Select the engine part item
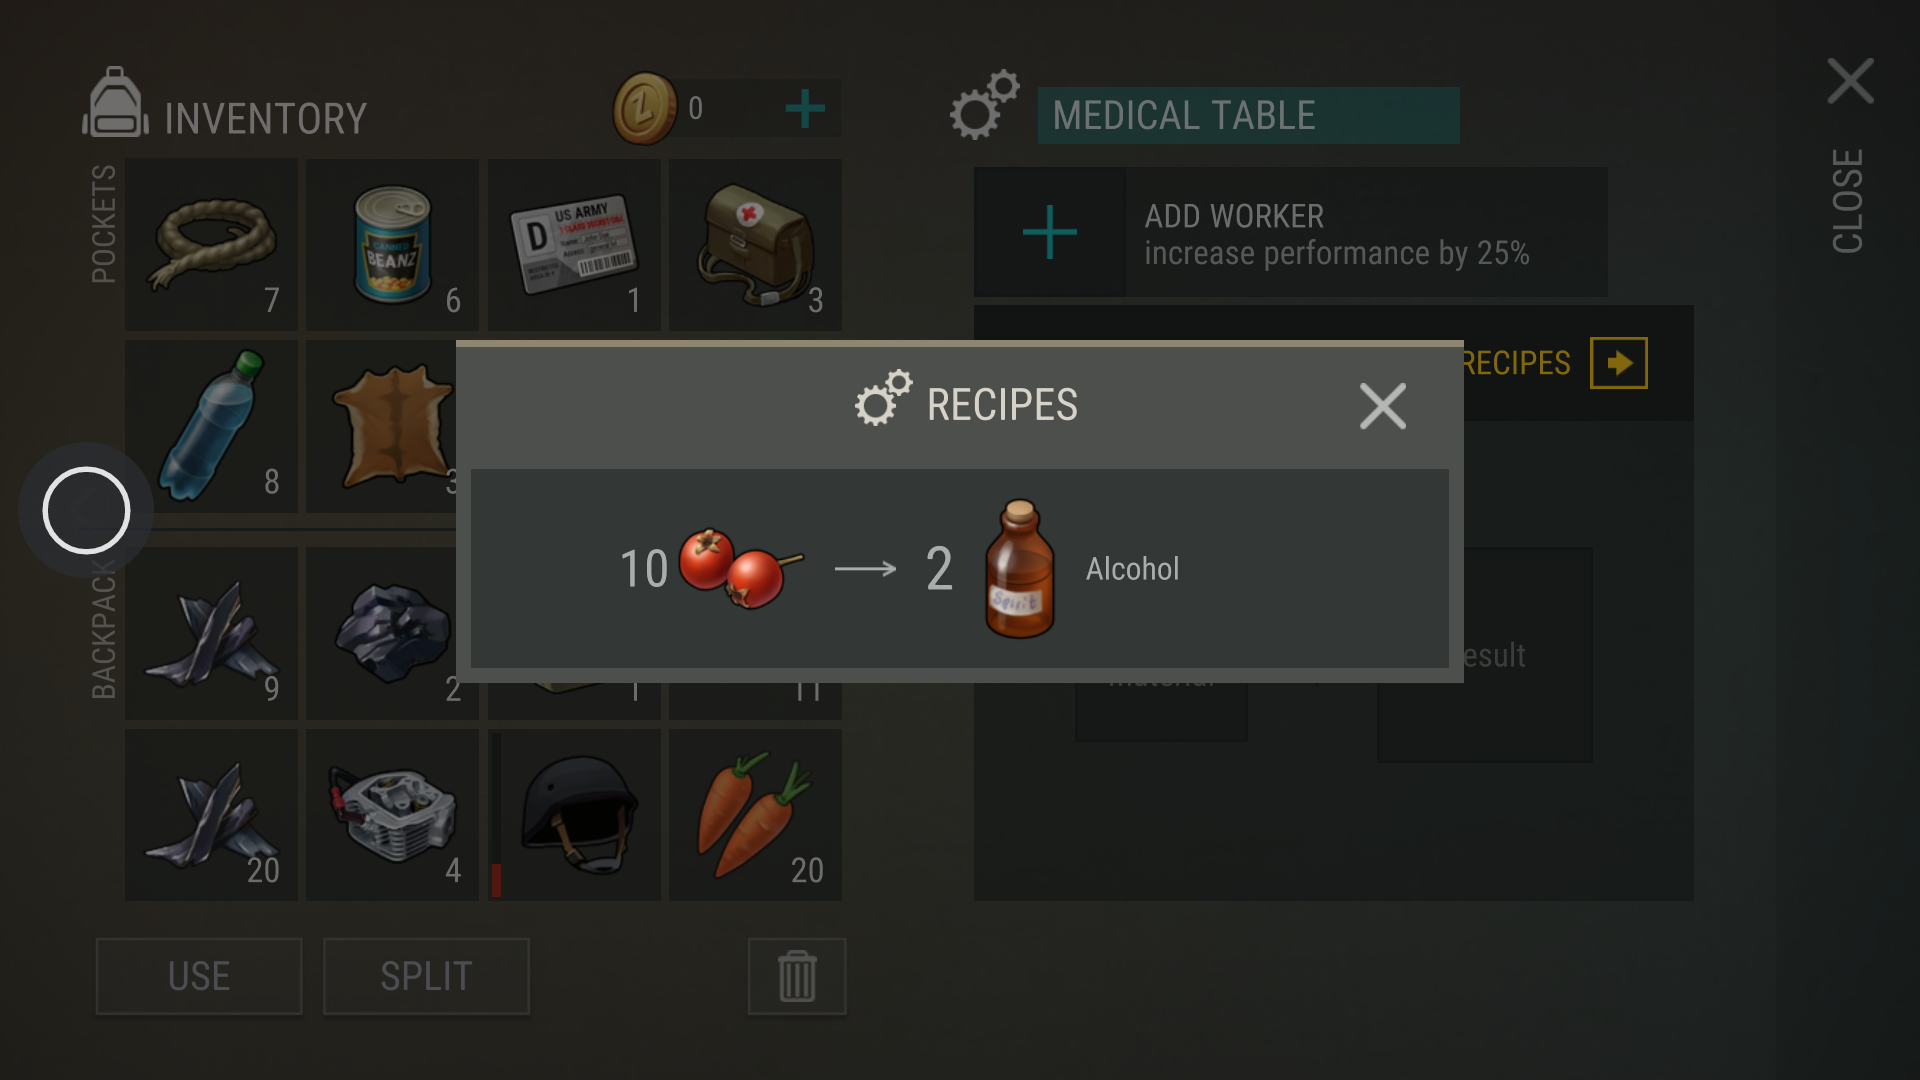This screenshot has width=1920, height=1080. [392, 815]
